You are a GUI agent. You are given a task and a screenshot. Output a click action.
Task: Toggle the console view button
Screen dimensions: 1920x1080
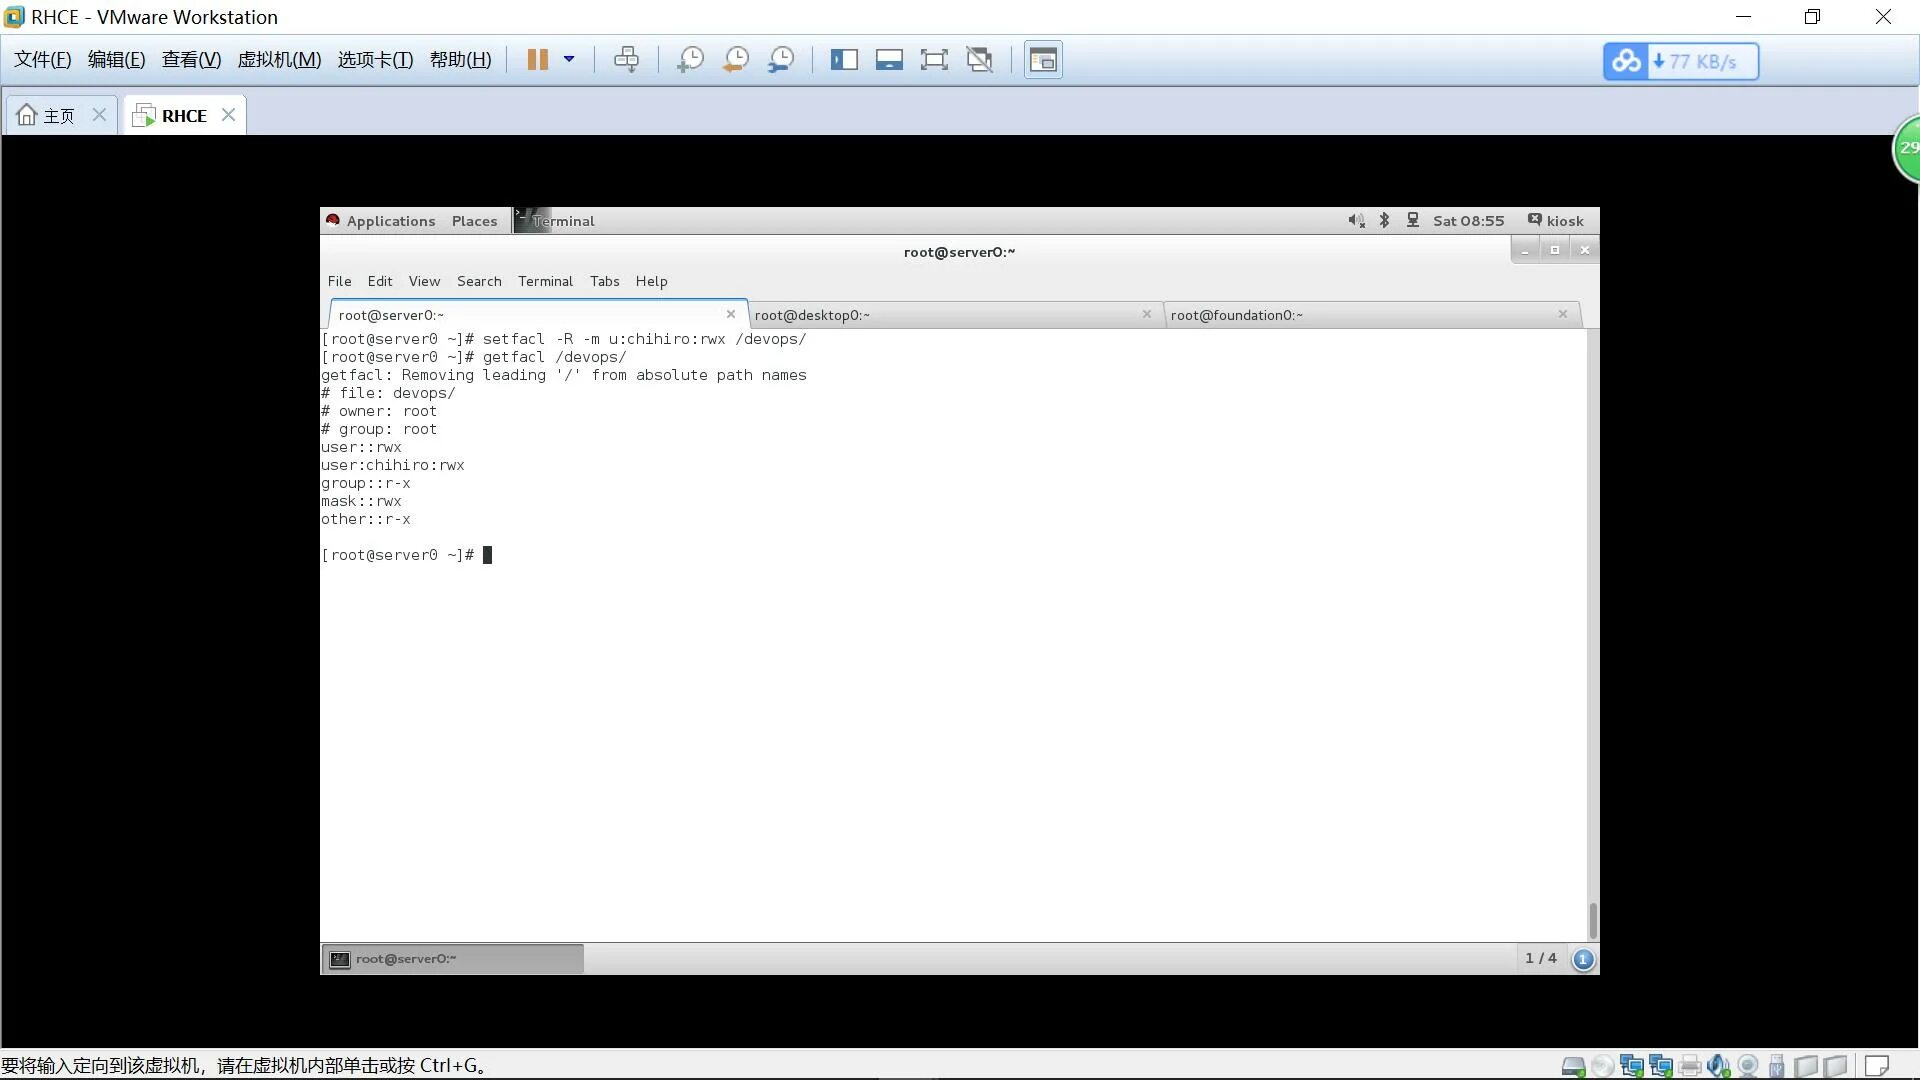1043,60
